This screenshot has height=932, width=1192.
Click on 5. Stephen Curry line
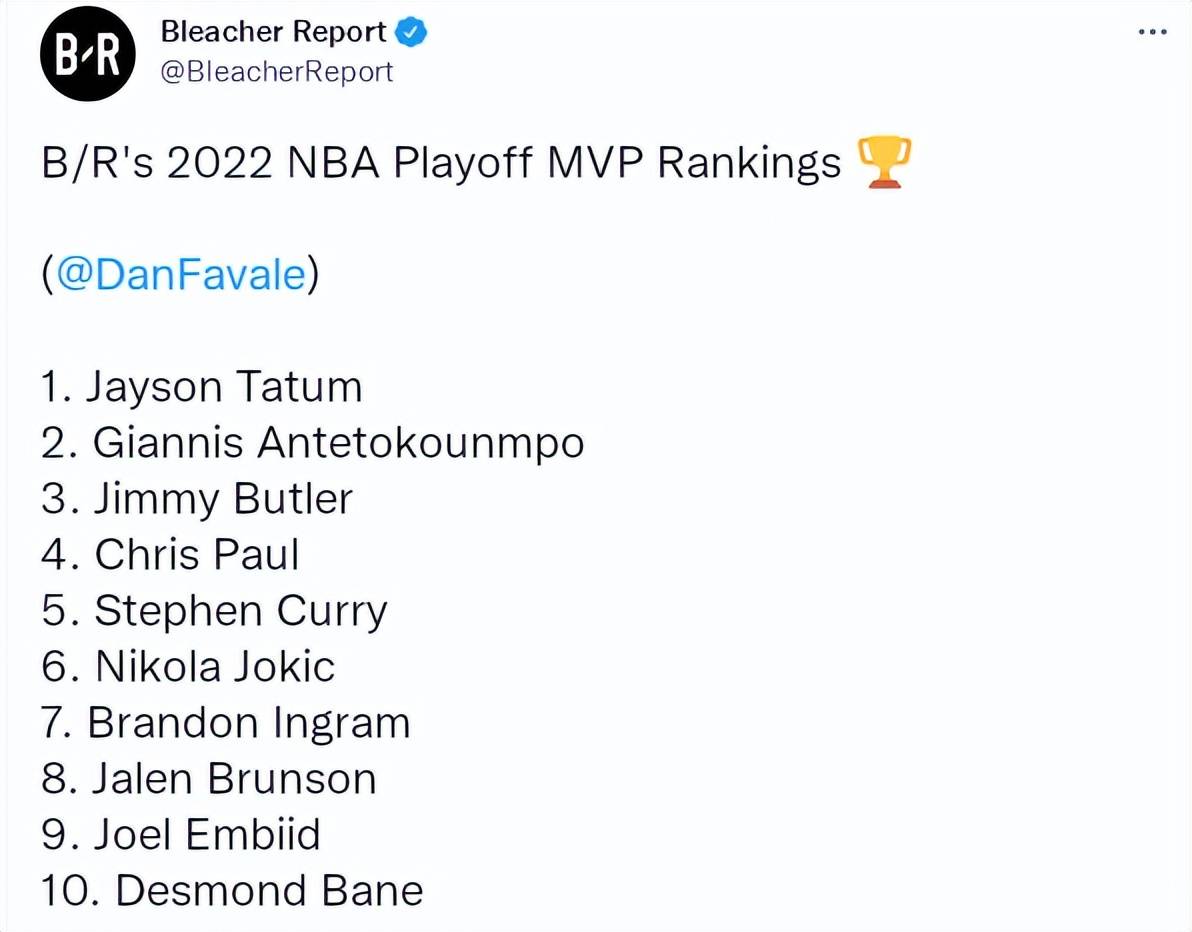pyautogui.click(x=214, y=612)
